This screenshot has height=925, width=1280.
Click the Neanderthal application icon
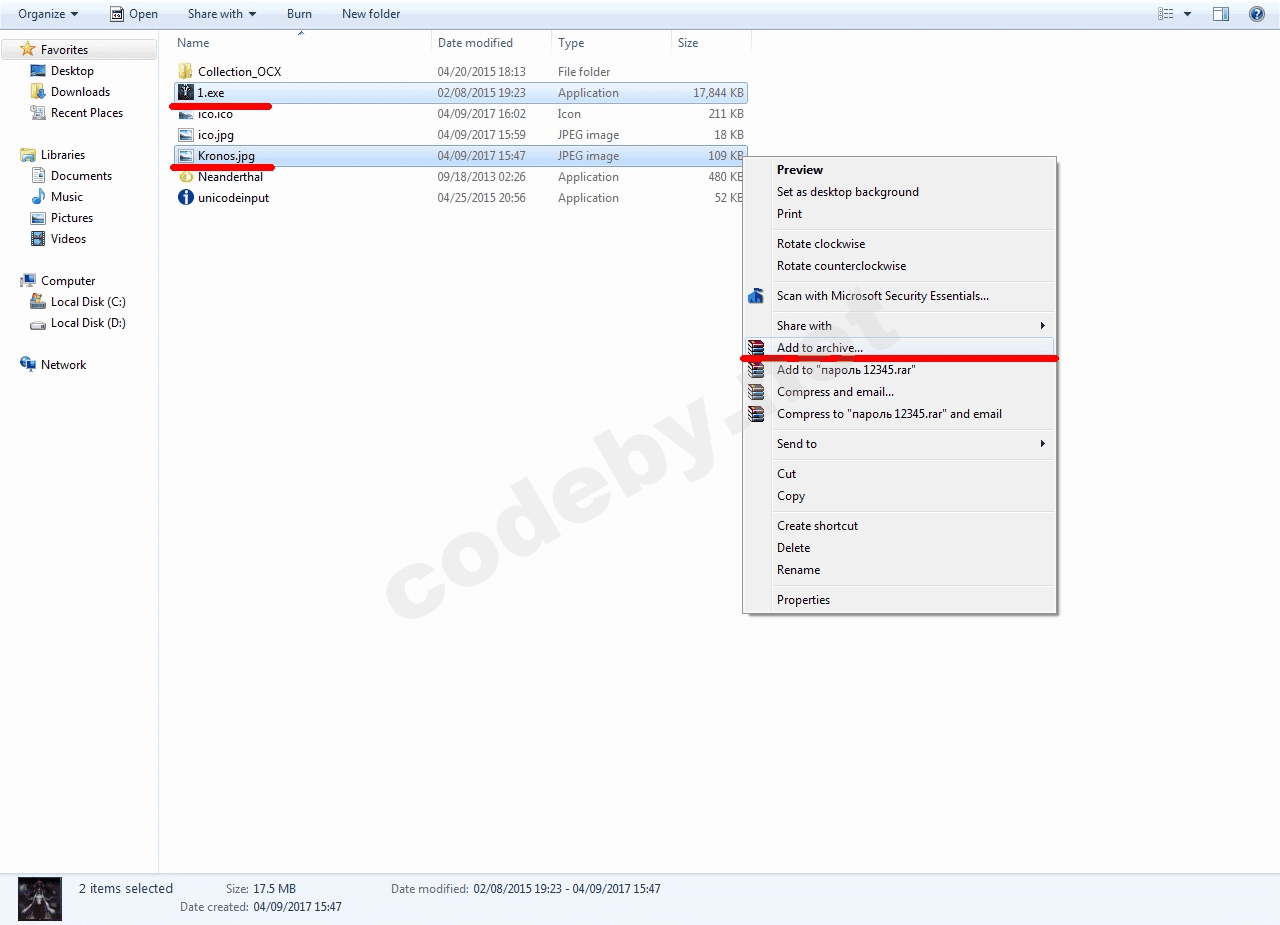(x=185, y=176)
